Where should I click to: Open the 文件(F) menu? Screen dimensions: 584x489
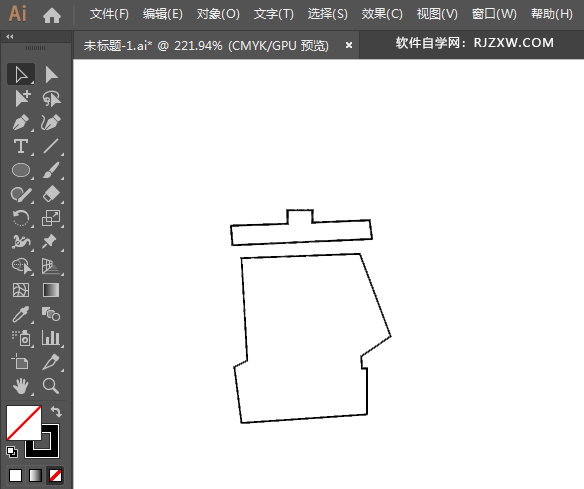pyautogui.click(x=109, y=14)
